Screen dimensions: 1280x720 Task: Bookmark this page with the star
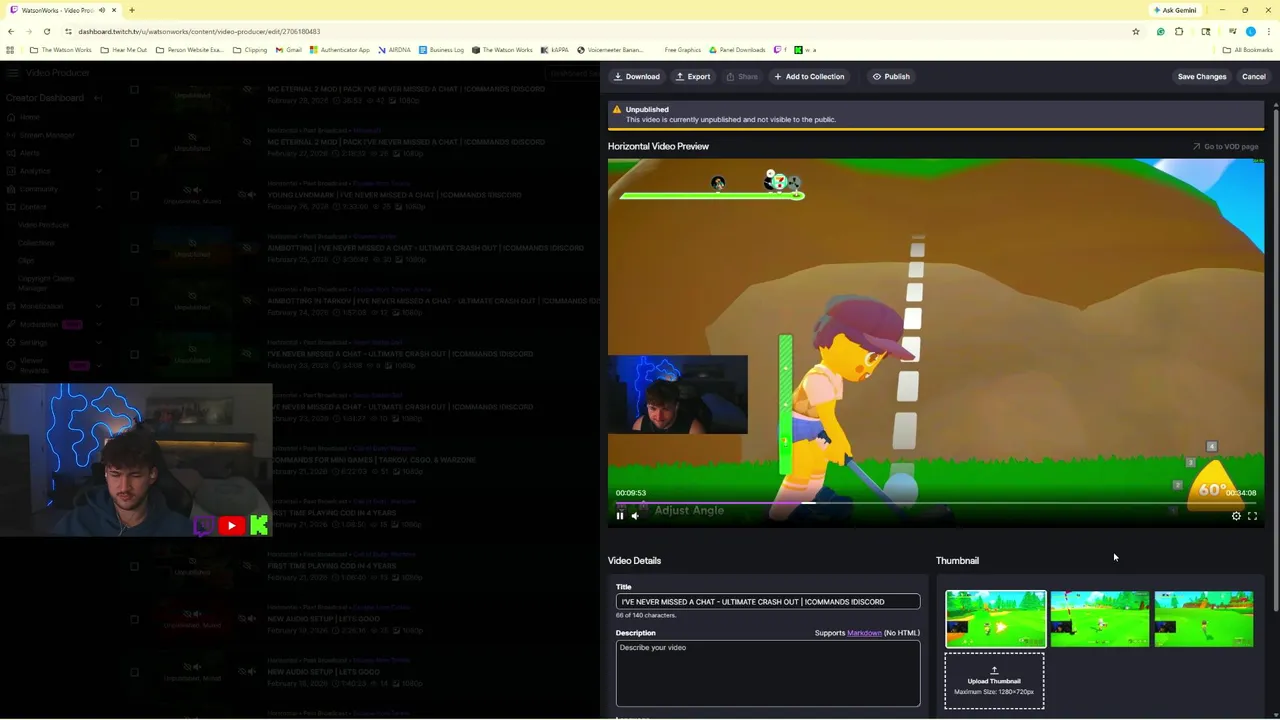[1135, 31]
